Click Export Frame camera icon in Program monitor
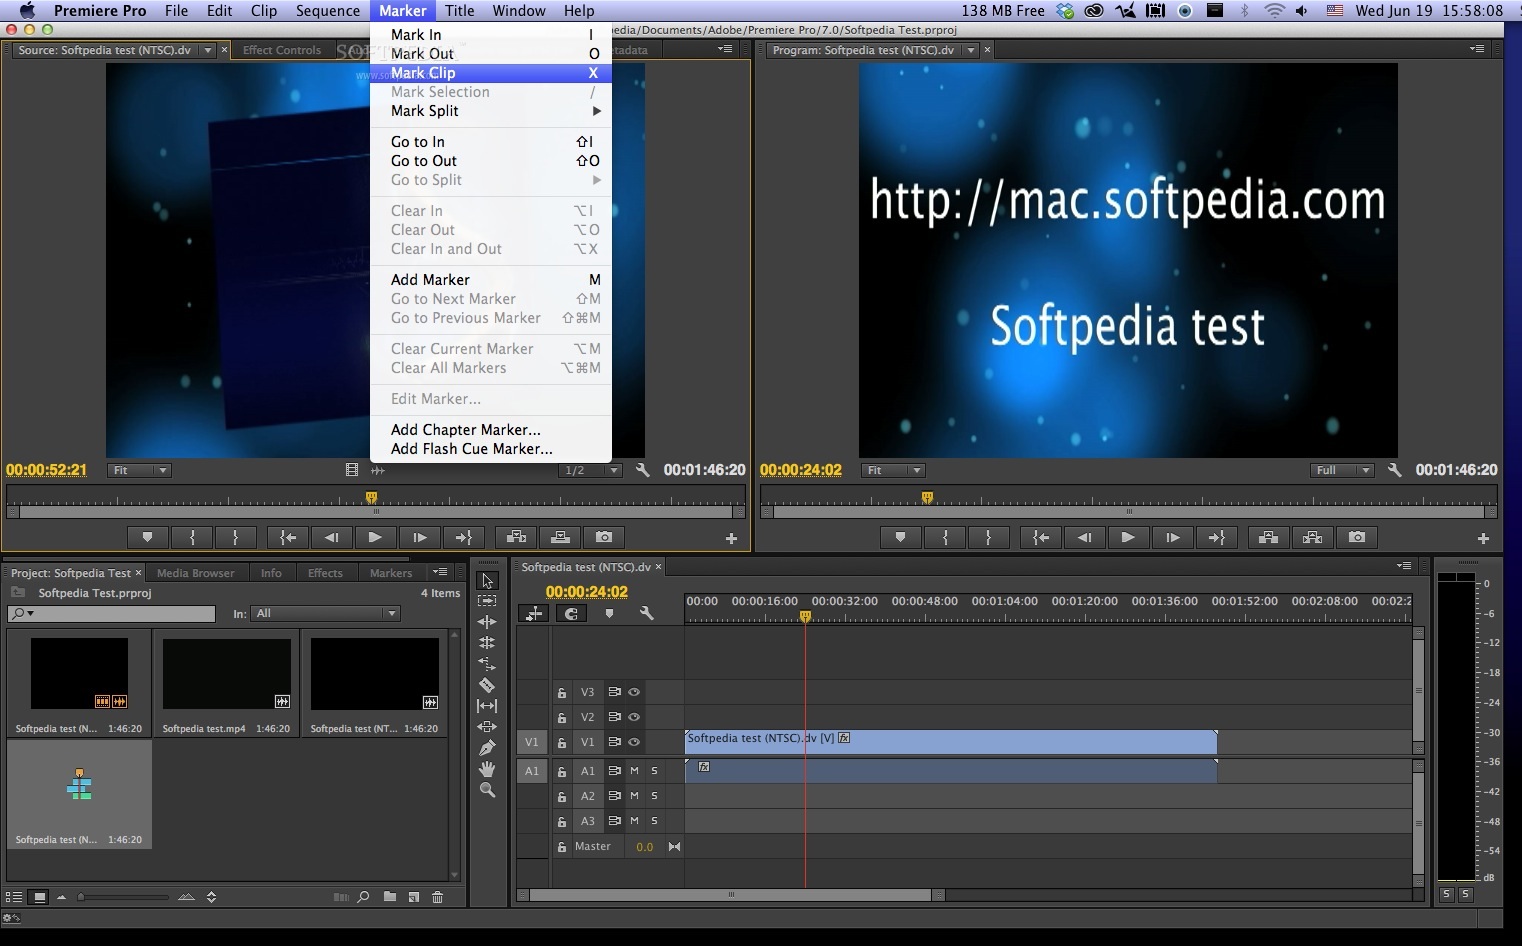 click(1356, 538)
